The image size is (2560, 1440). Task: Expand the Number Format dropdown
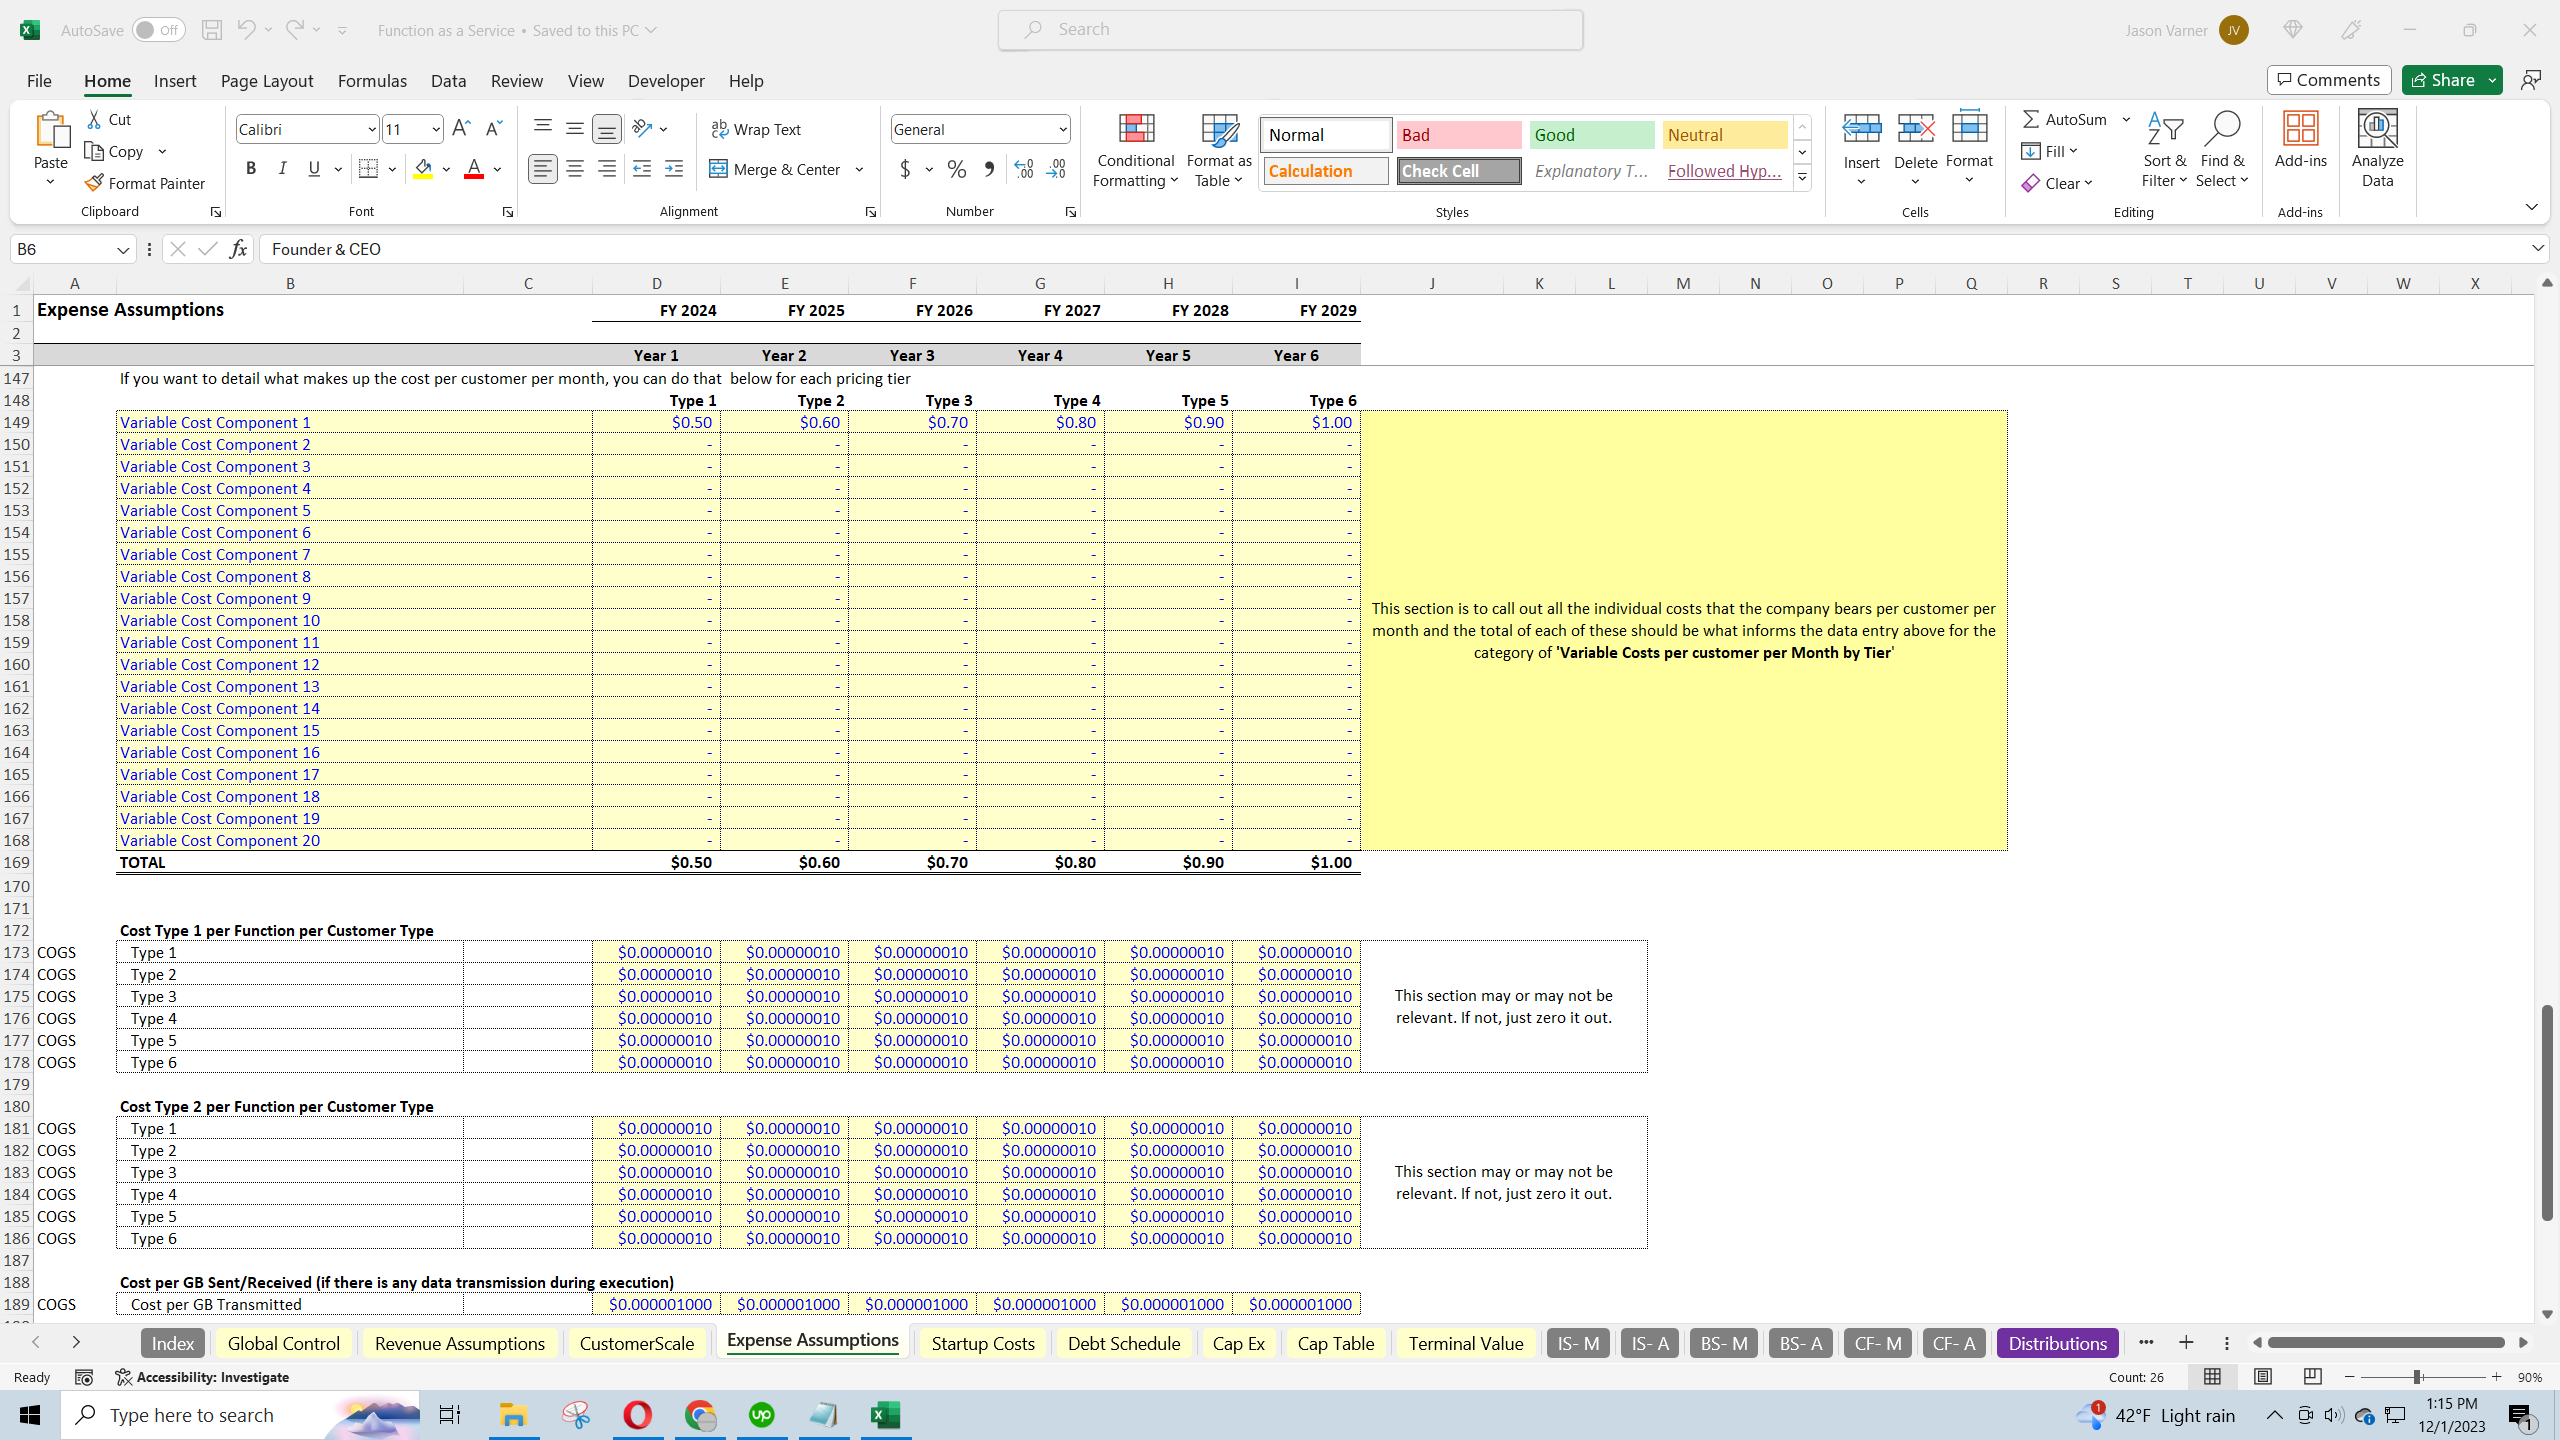1062,129
